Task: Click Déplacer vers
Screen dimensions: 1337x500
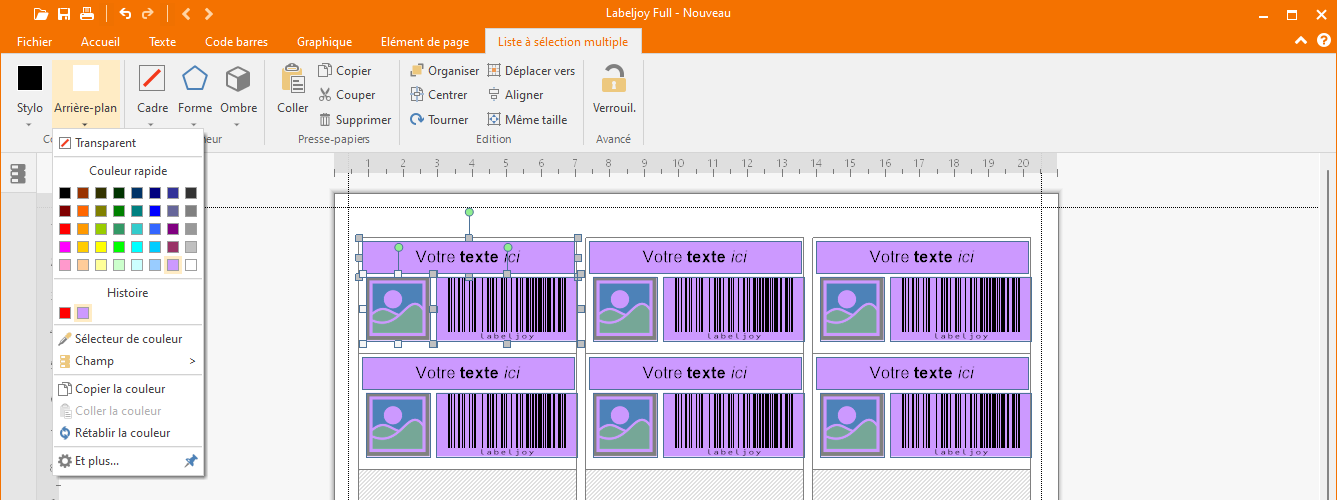Action: click(531, 71)
